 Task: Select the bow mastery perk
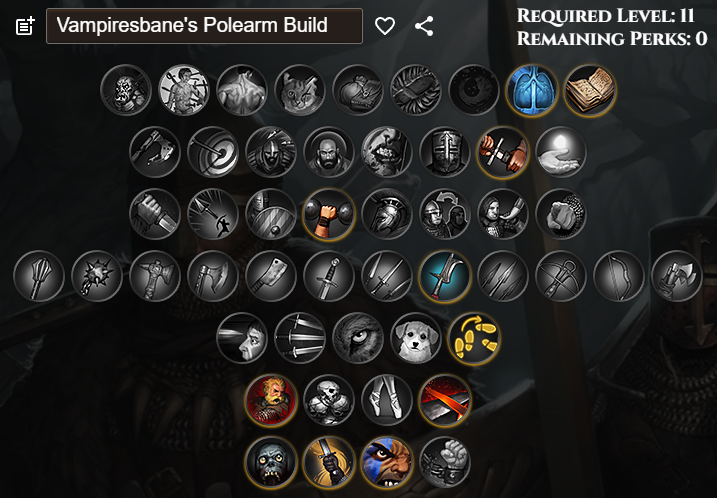(x=619, y=276)
